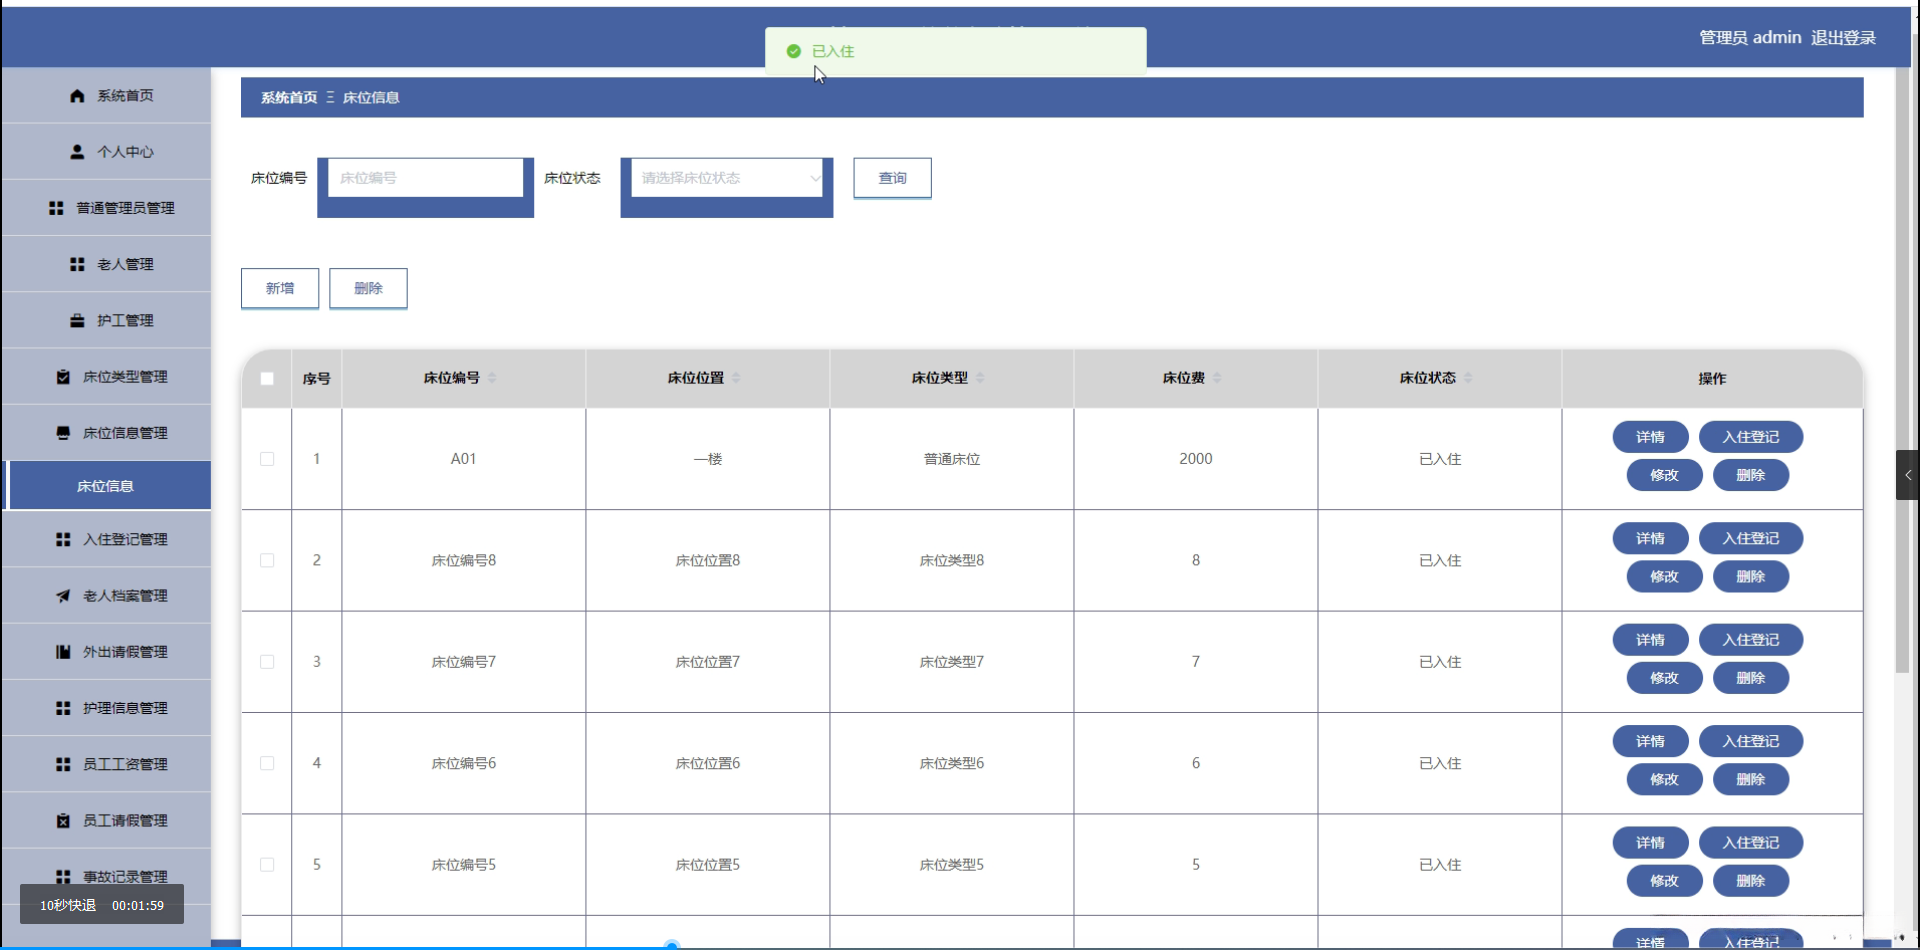Click the grid icon beside 普通管理员管理

pyautogui.click(x=56, y=208)
